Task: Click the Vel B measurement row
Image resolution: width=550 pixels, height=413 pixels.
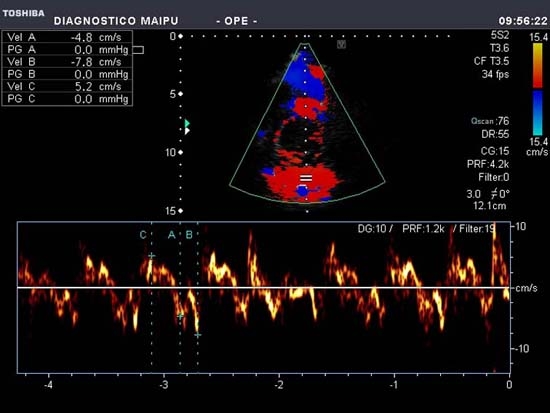Action: point(67,62)
